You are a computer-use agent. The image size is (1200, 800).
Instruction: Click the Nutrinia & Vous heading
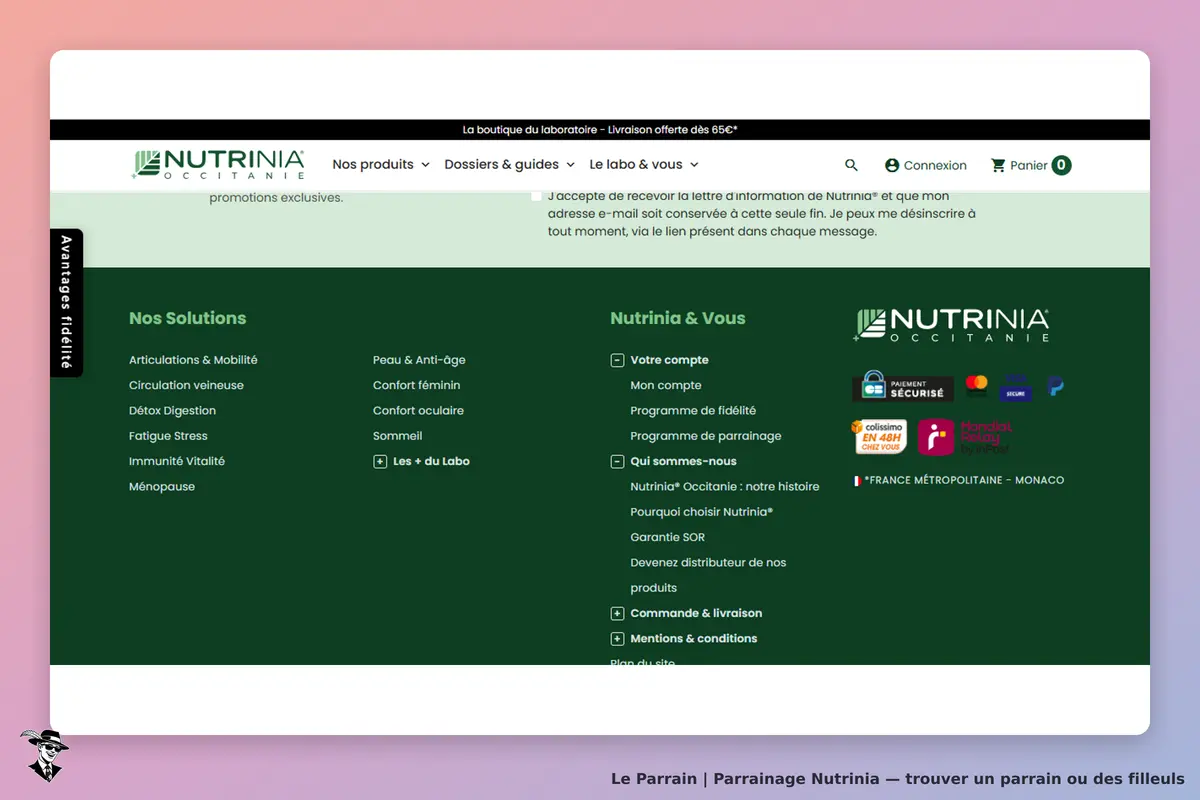tap(678, 318)
